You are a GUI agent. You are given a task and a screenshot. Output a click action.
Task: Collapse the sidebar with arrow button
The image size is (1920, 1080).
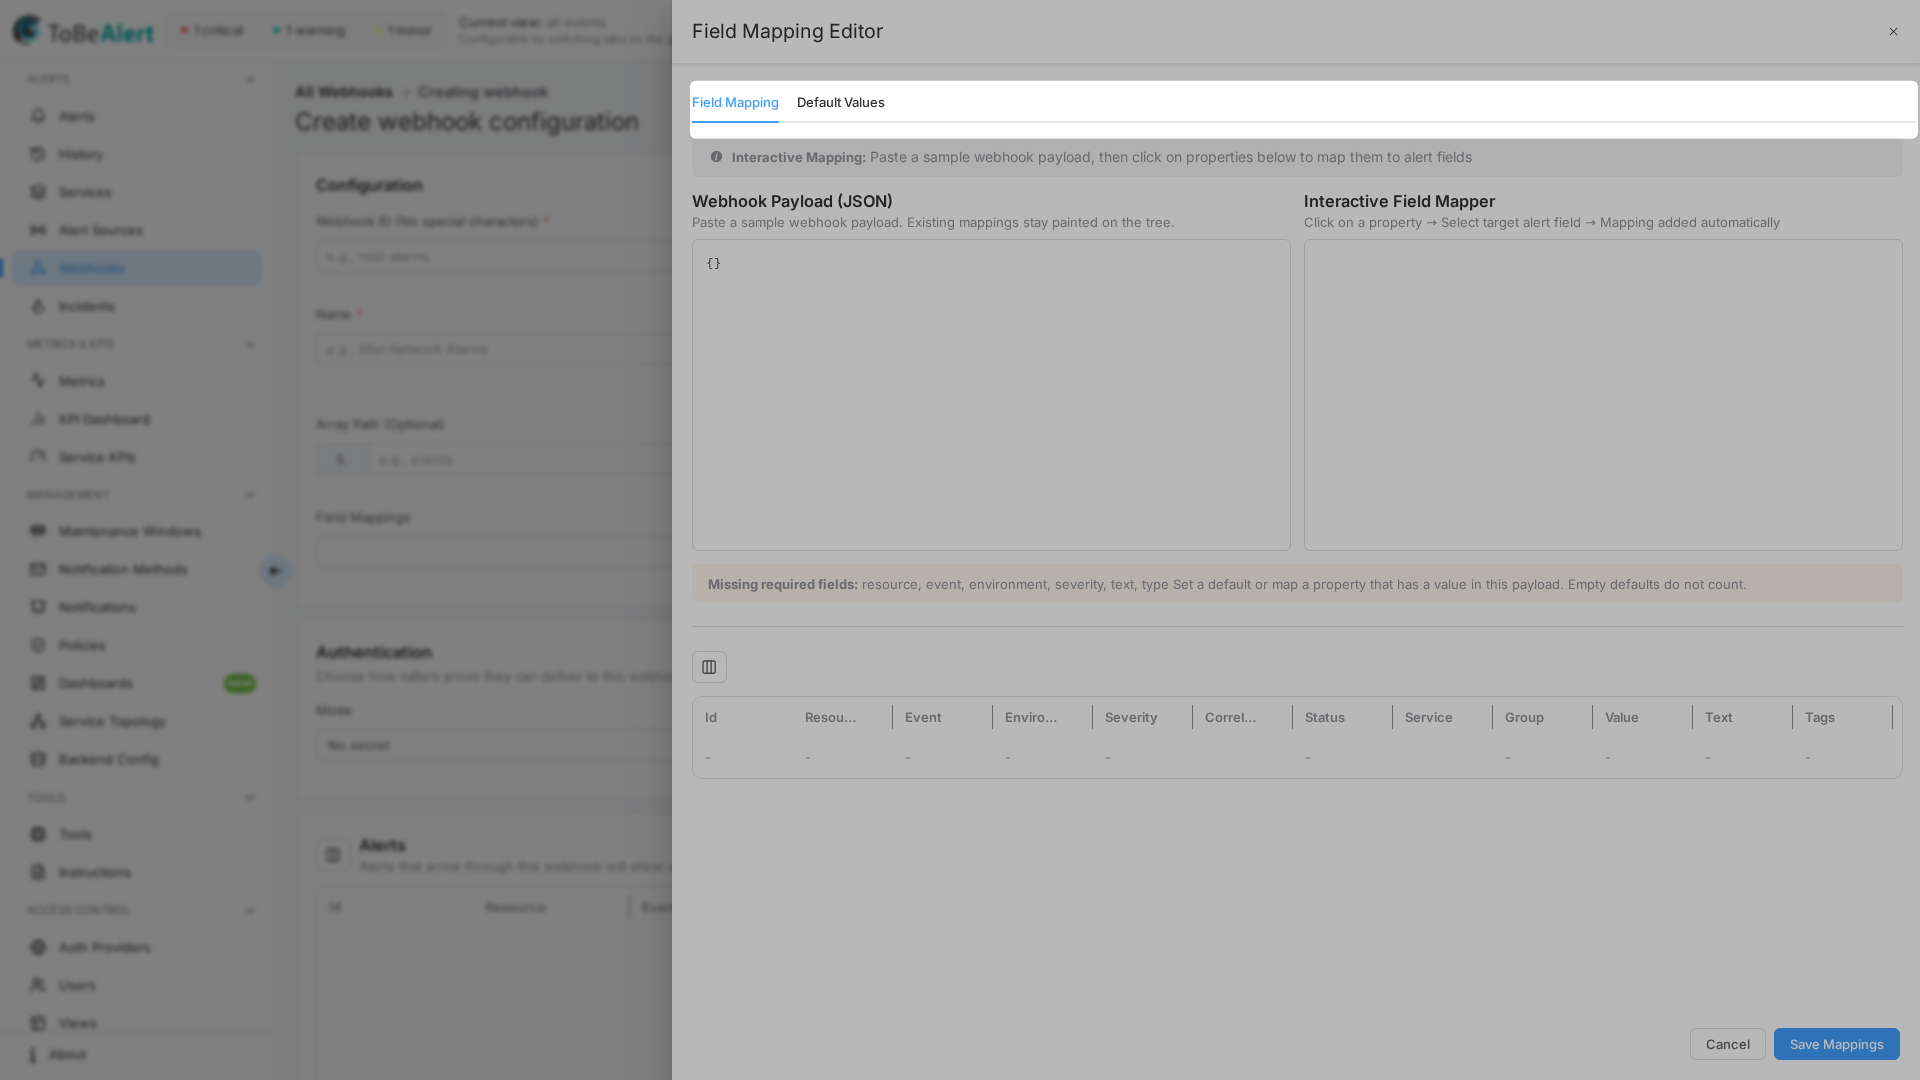[x=275, y=571]
